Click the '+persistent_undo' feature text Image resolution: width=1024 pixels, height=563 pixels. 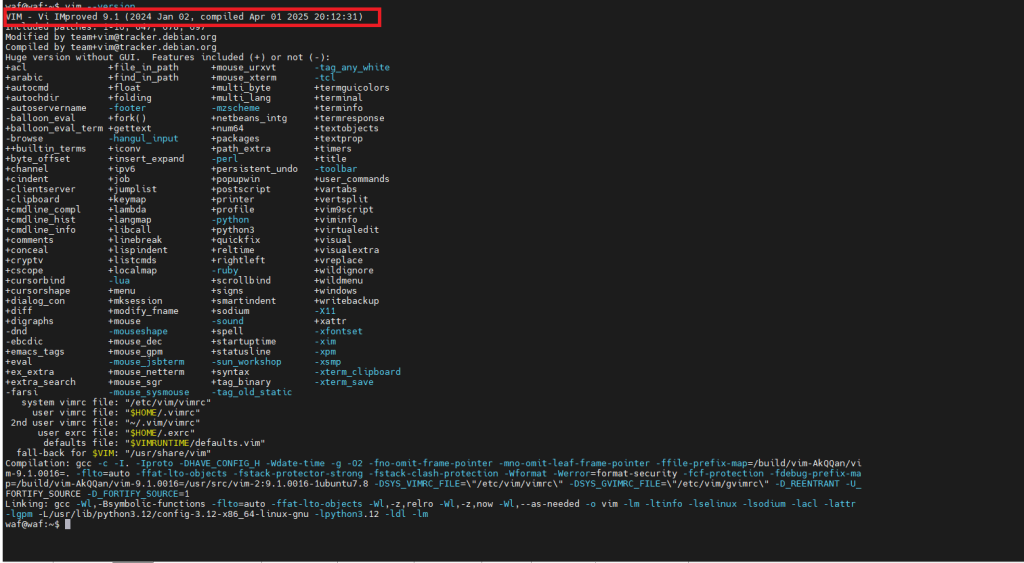254,169
